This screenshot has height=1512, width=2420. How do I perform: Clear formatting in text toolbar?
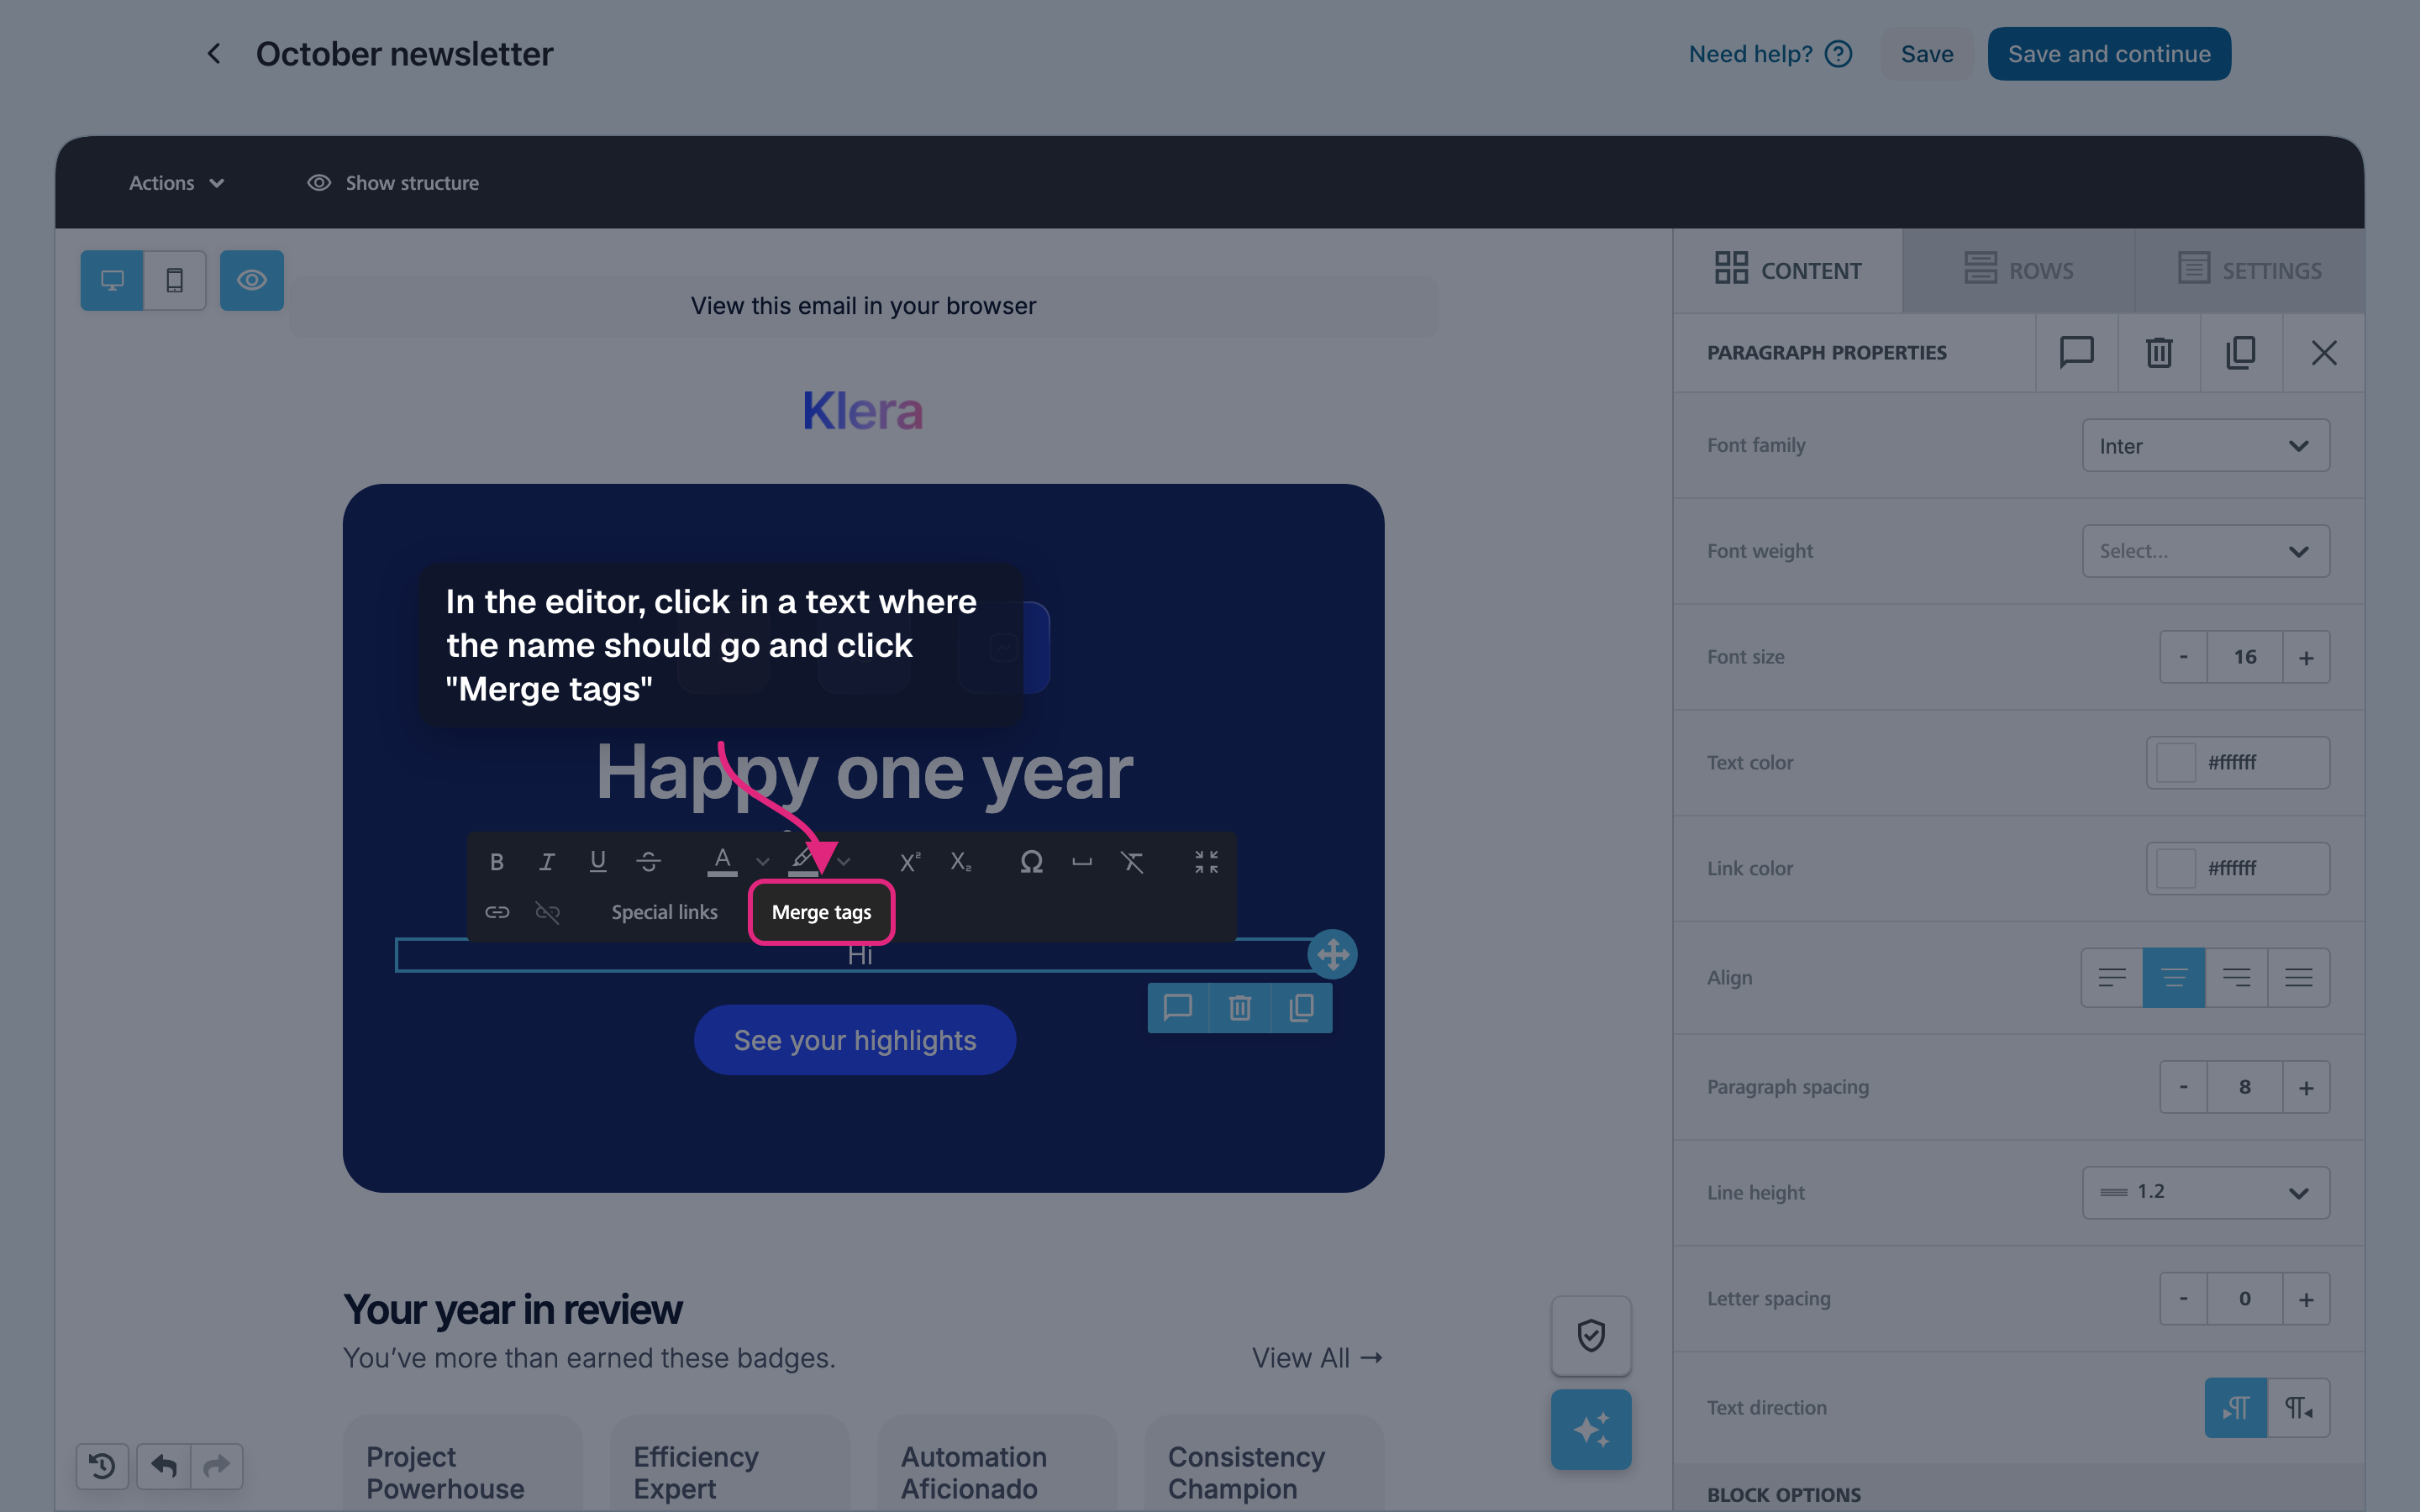coord(1132,861)
